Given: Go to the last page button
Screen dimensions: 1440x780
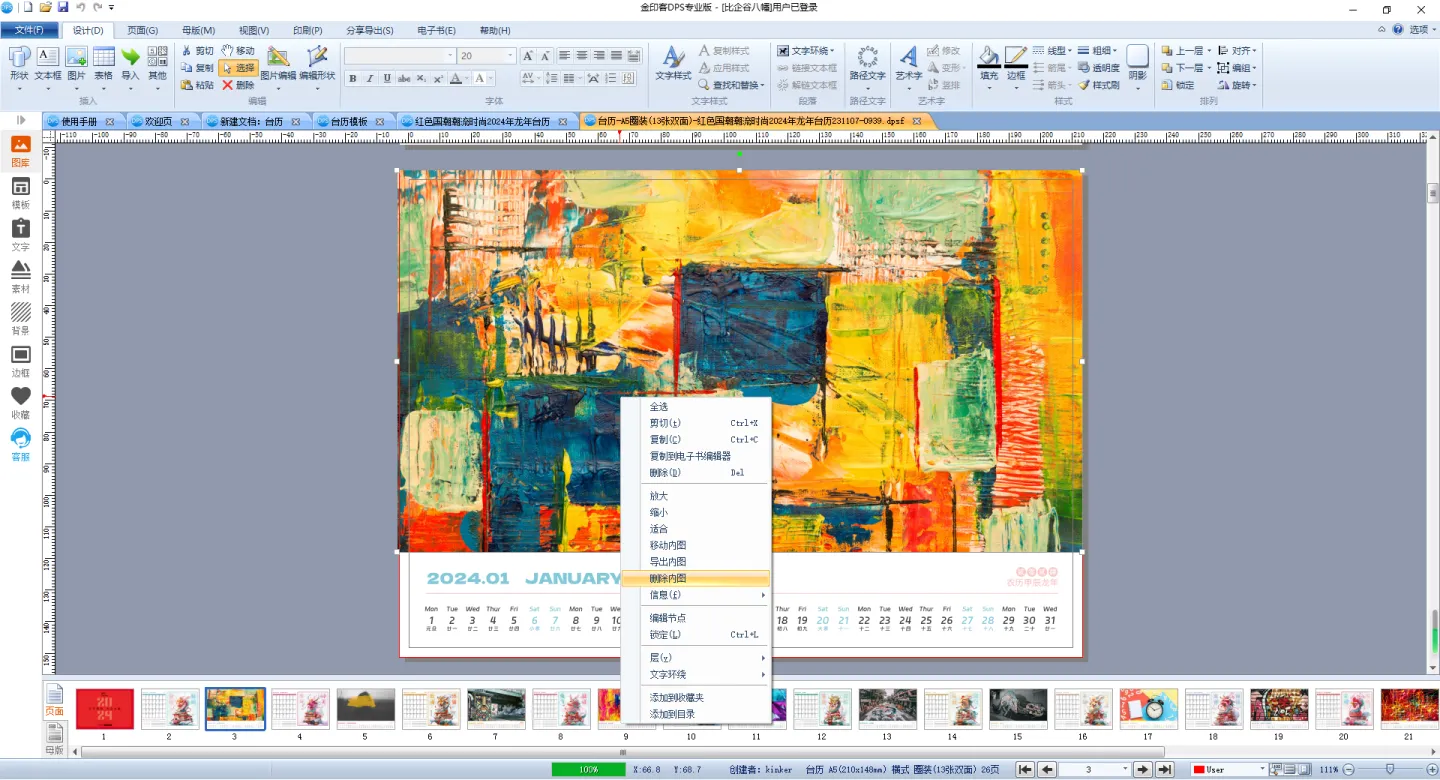Looking at the screenshot, I should point(1164,769).
